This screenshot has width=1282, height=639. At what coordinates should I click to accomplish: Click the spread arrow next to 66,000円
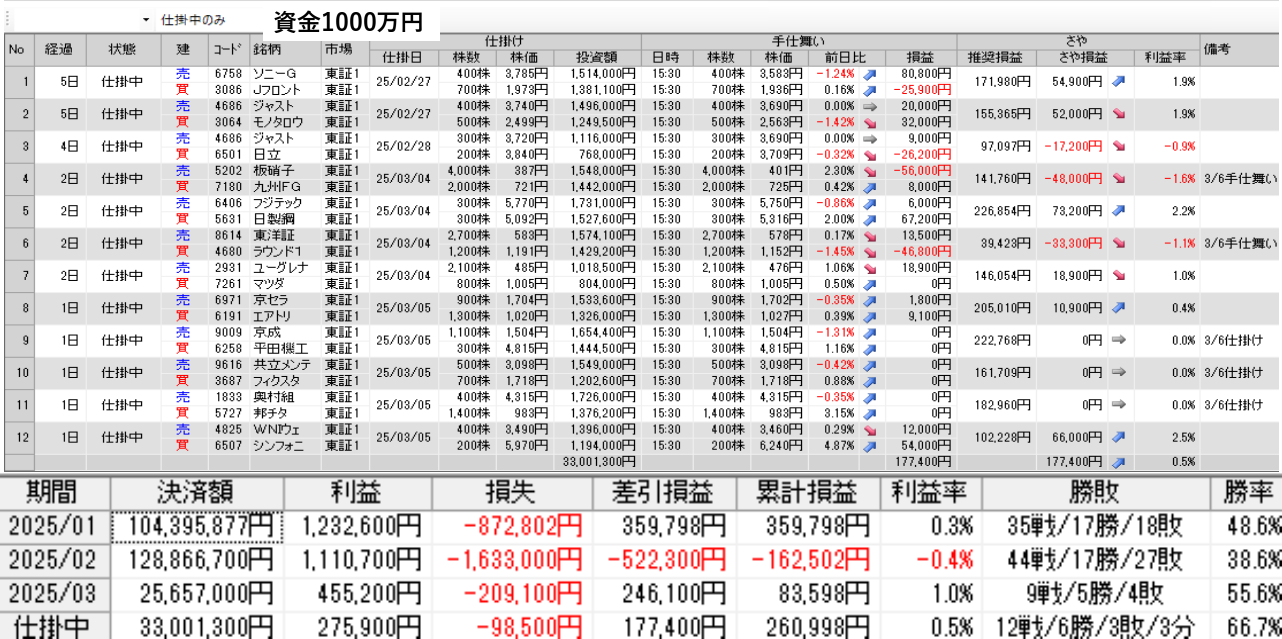tap(1118, 437)
